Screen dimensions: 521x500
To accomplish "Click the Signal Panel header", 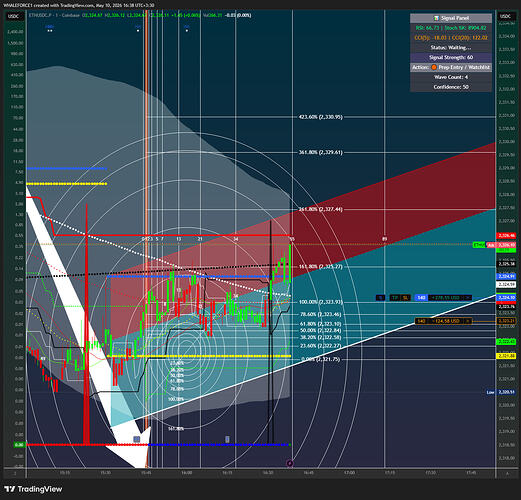I will (451, 18).
